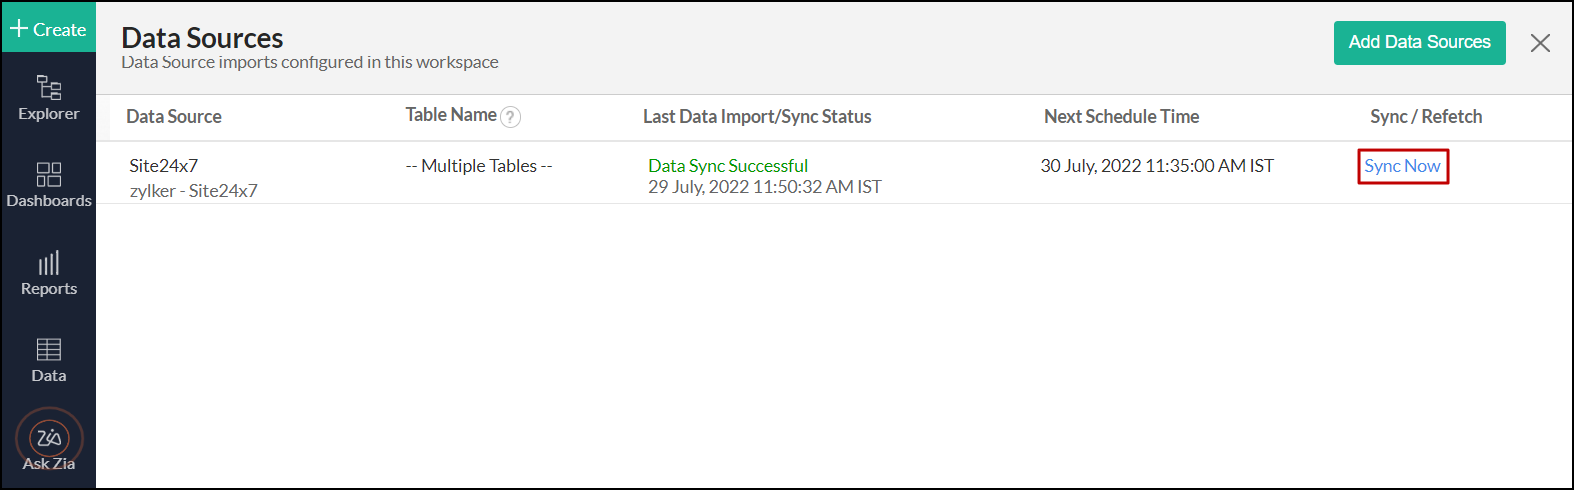Click the Add Data Sources button

pos(1419,42)
